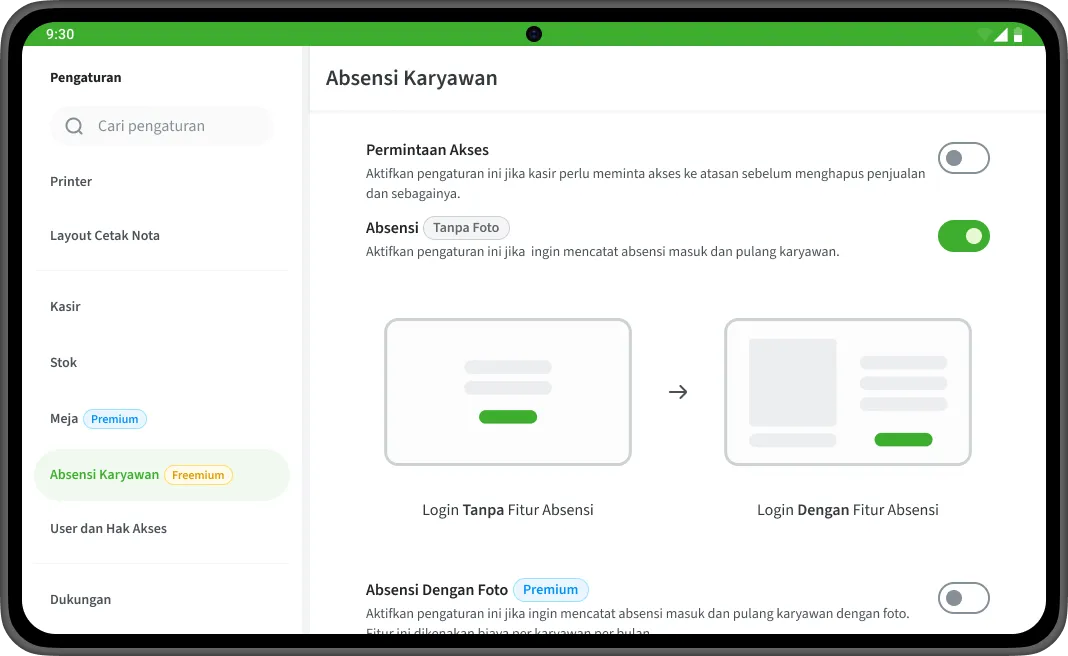Viewport: 1068px width, 656px height.
Task: Enable the Absensi Dengan Foto switch
Action: click(963, 598)
